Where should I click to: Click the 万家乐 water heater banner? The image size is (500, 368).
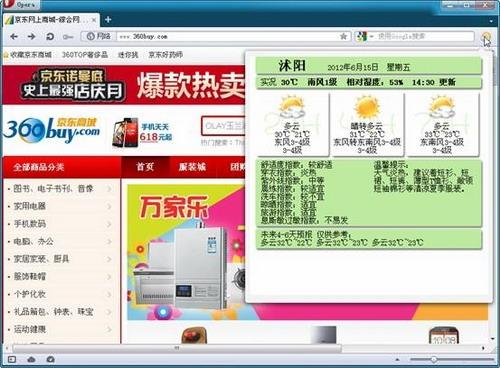[x=186, y=252]
